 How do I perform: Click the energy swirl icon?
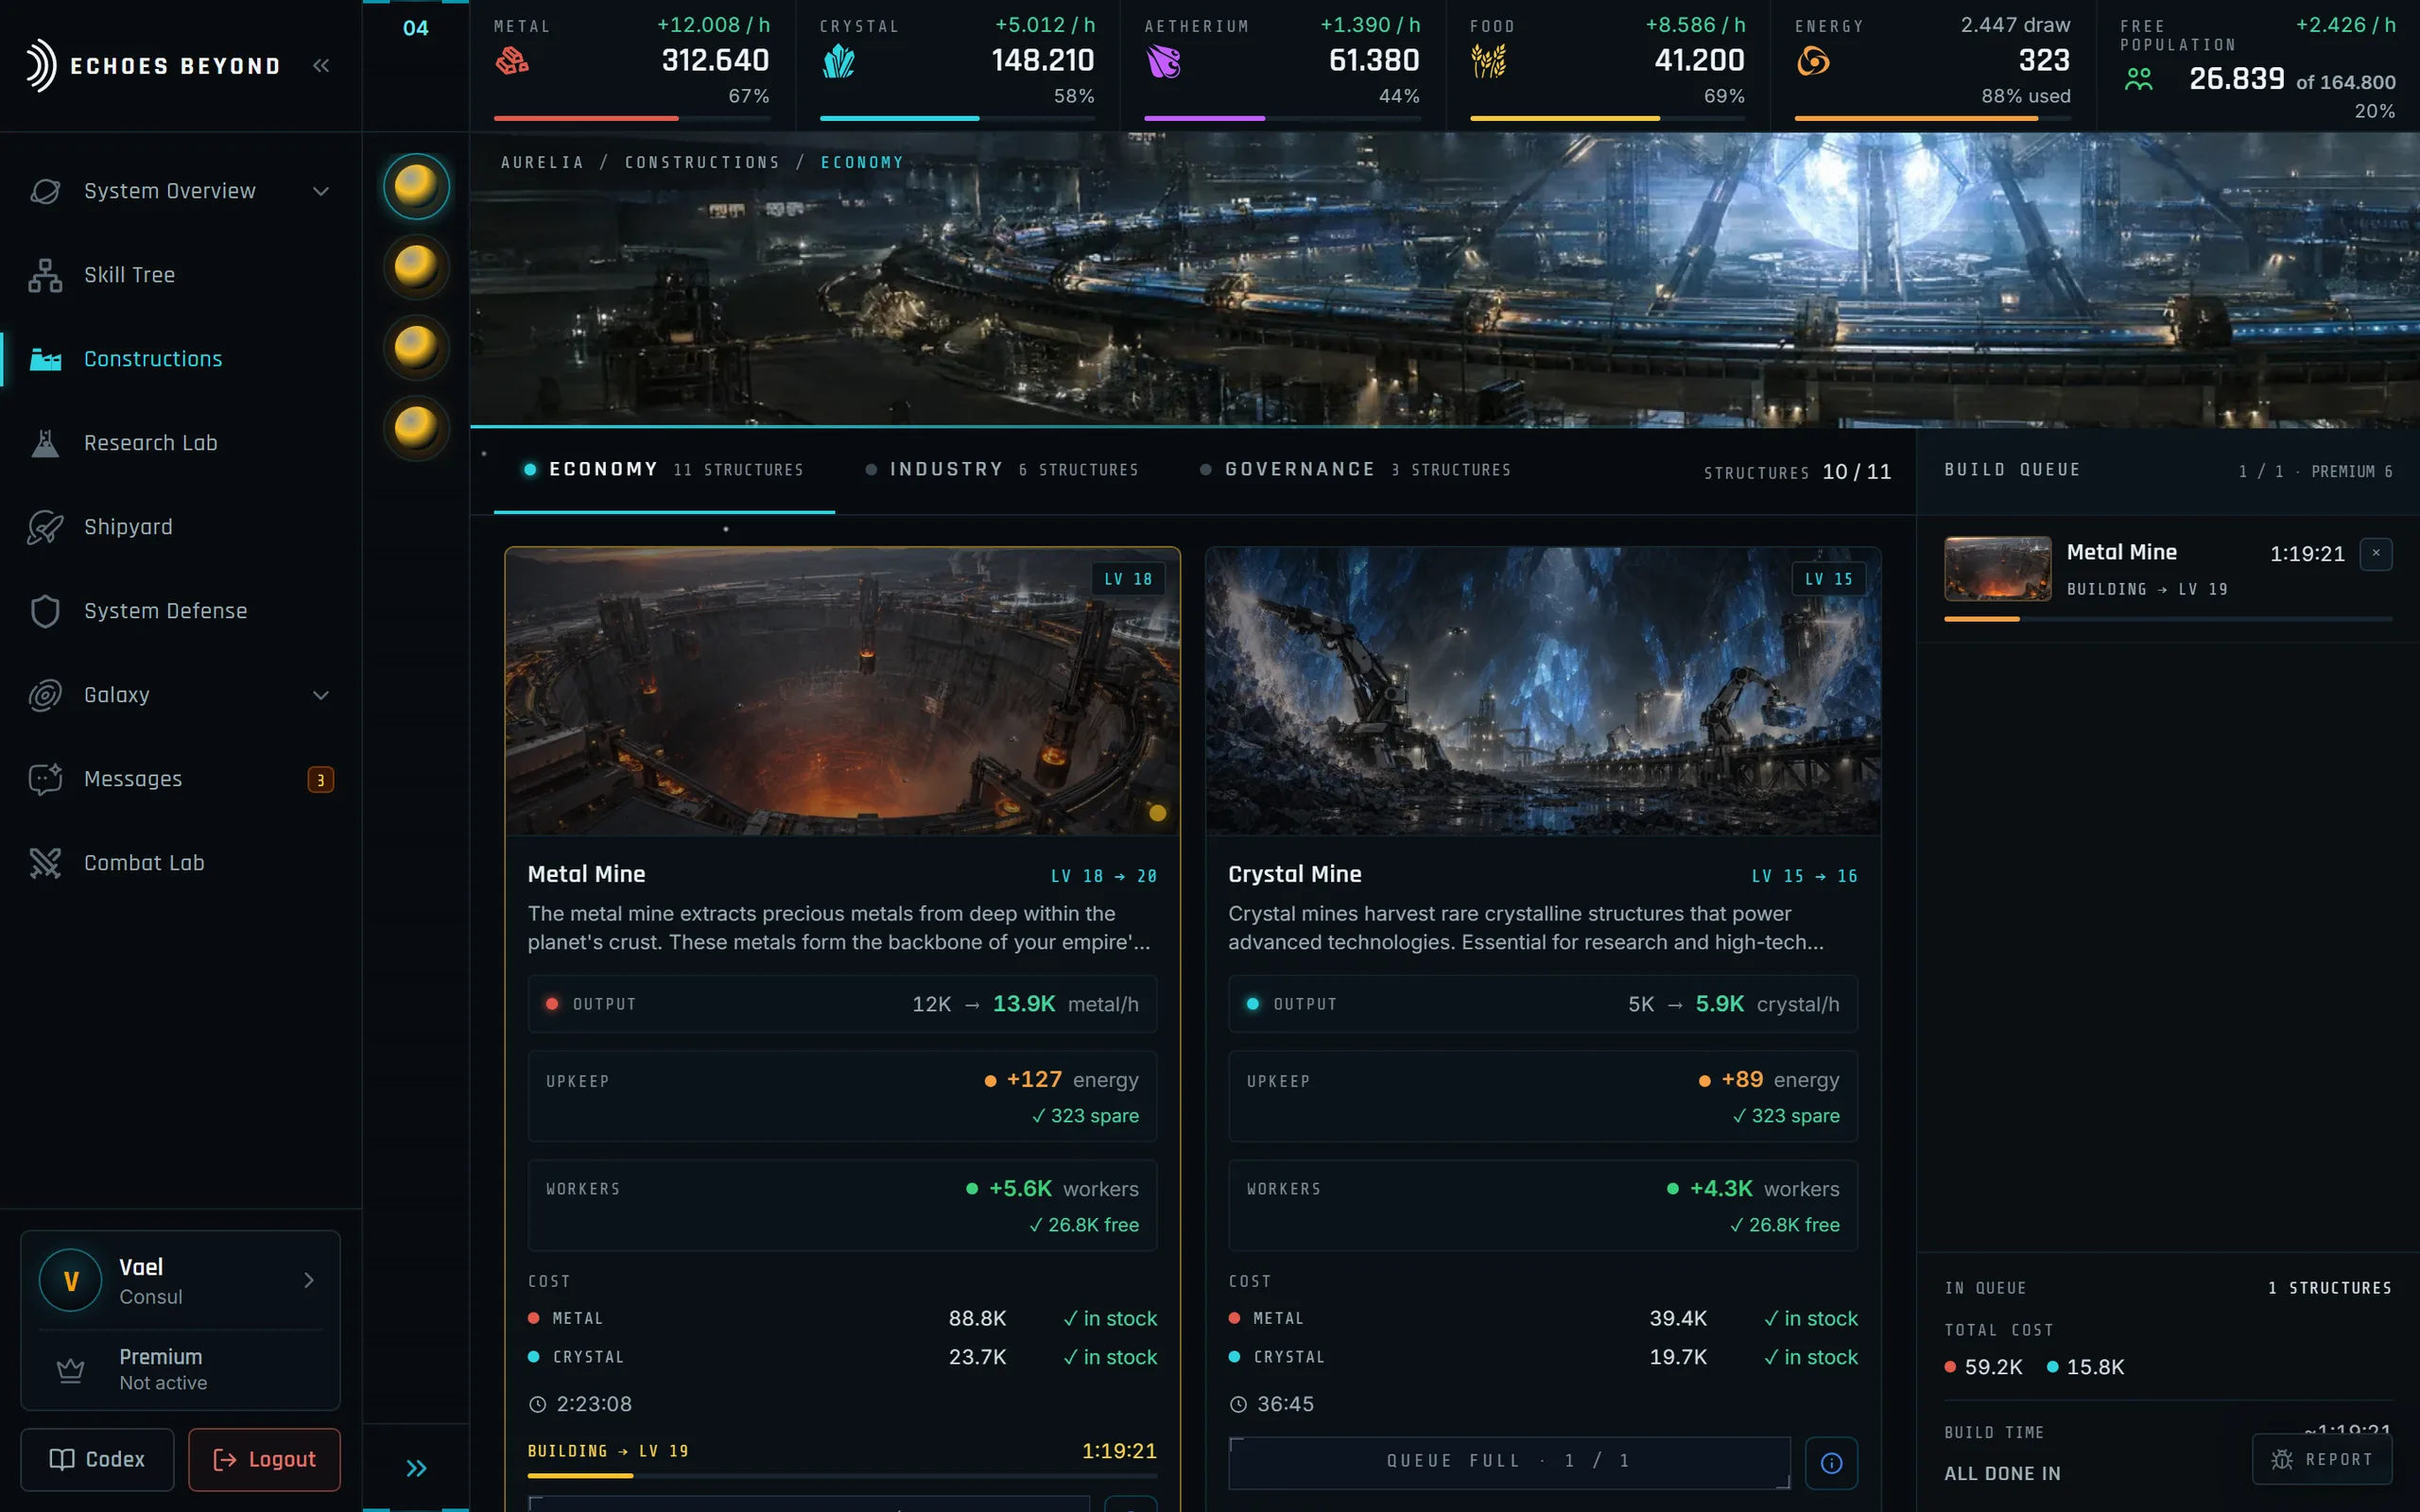[1813, 62]
